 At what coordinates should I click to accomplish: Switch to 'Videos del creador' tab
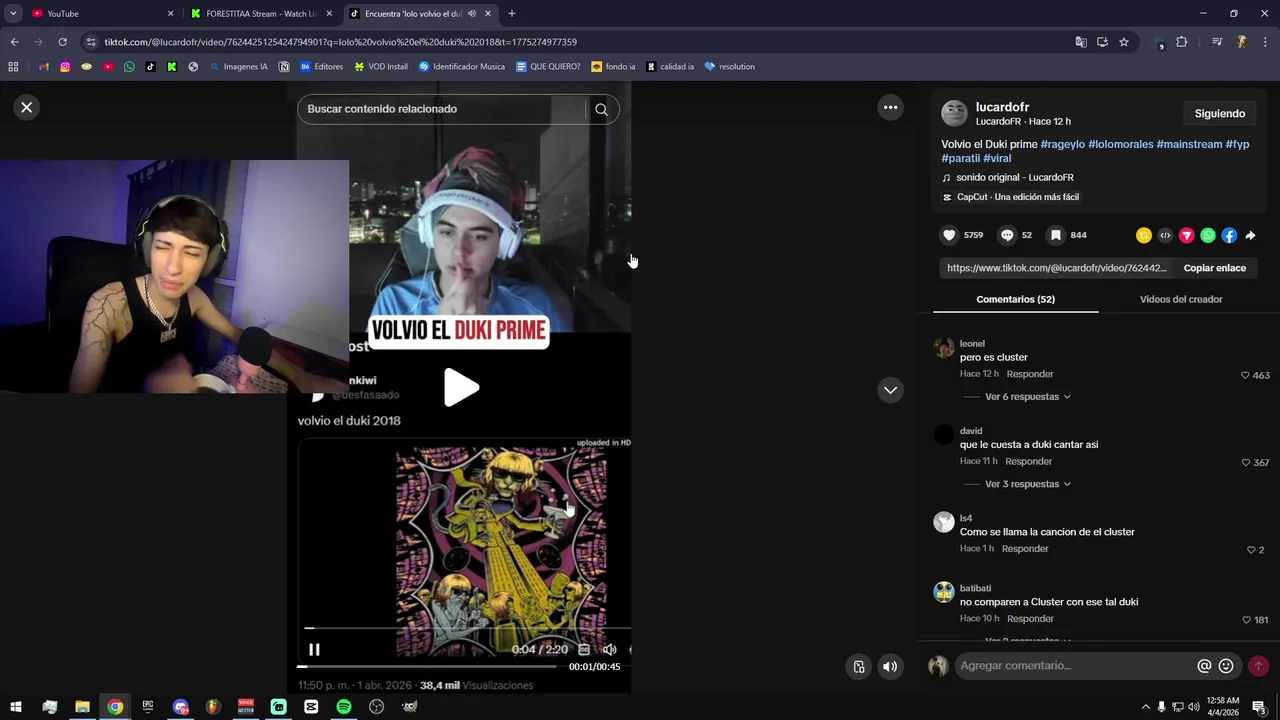1181,299
